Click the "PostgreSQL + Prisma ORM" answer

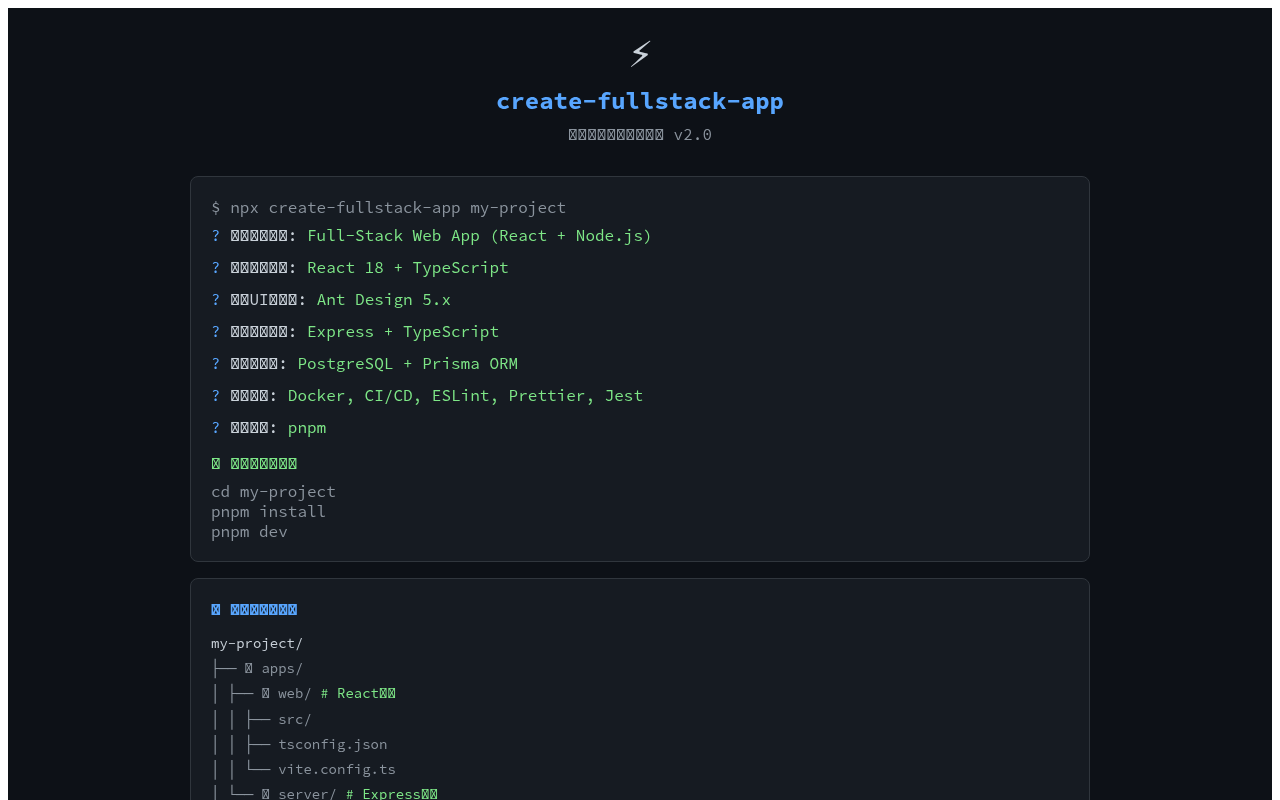point(408,364)
